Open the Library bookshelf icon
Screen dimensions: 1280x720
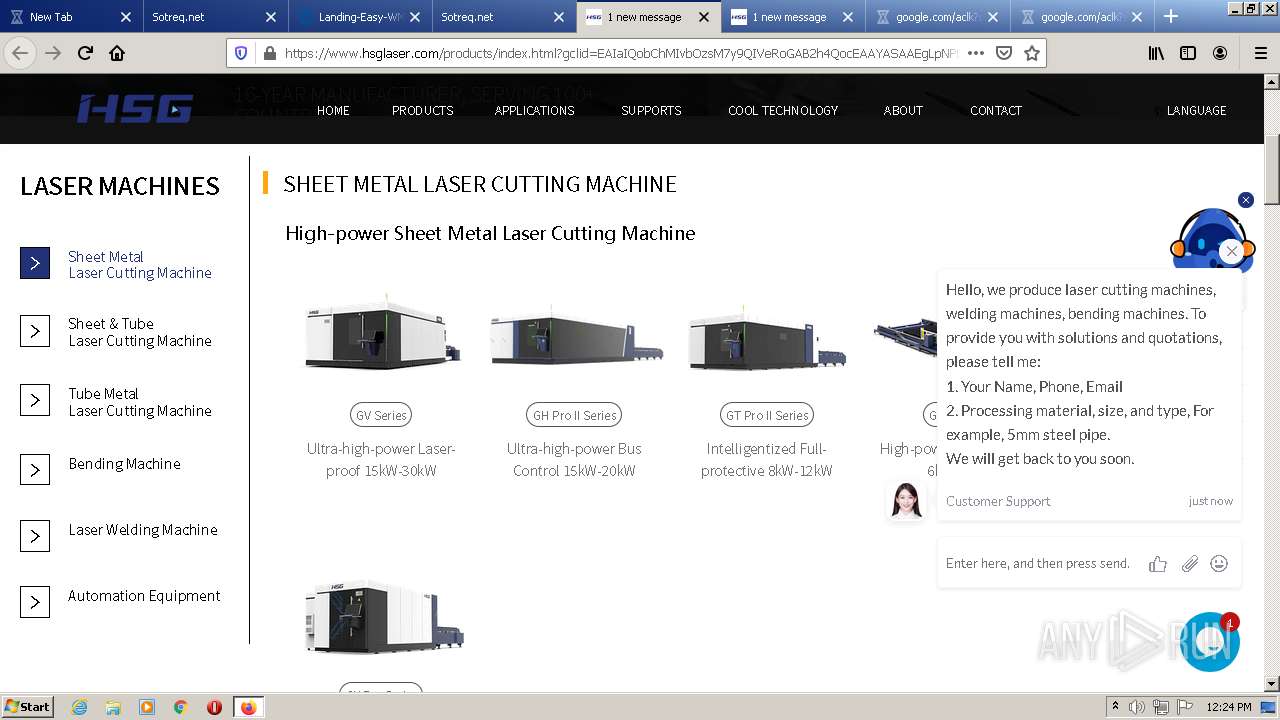pos(1156,53)
